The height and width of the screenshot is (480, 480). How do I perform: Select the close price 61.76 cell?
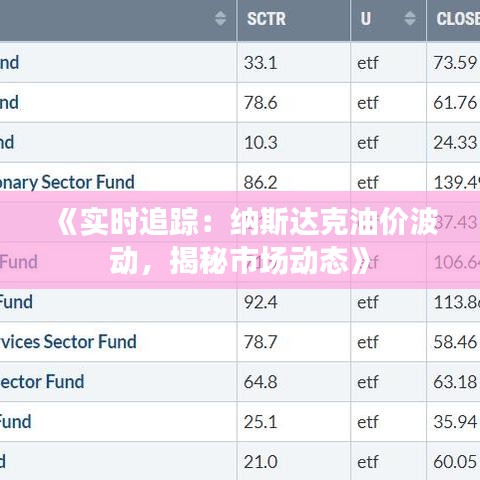454,102
